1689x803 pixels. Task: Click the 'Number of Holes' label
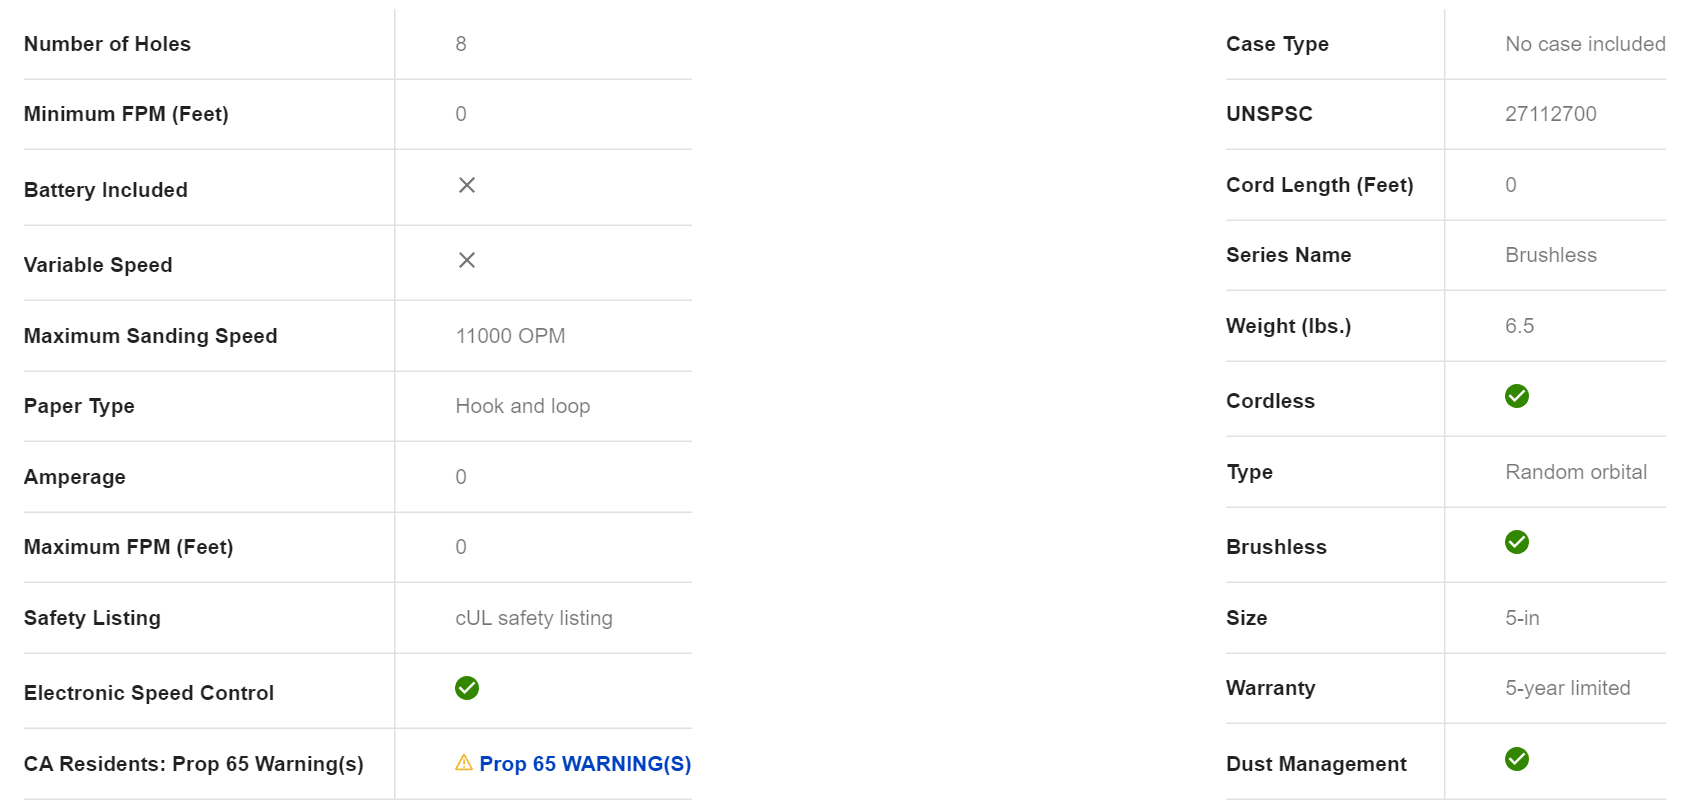coord(107,44)
